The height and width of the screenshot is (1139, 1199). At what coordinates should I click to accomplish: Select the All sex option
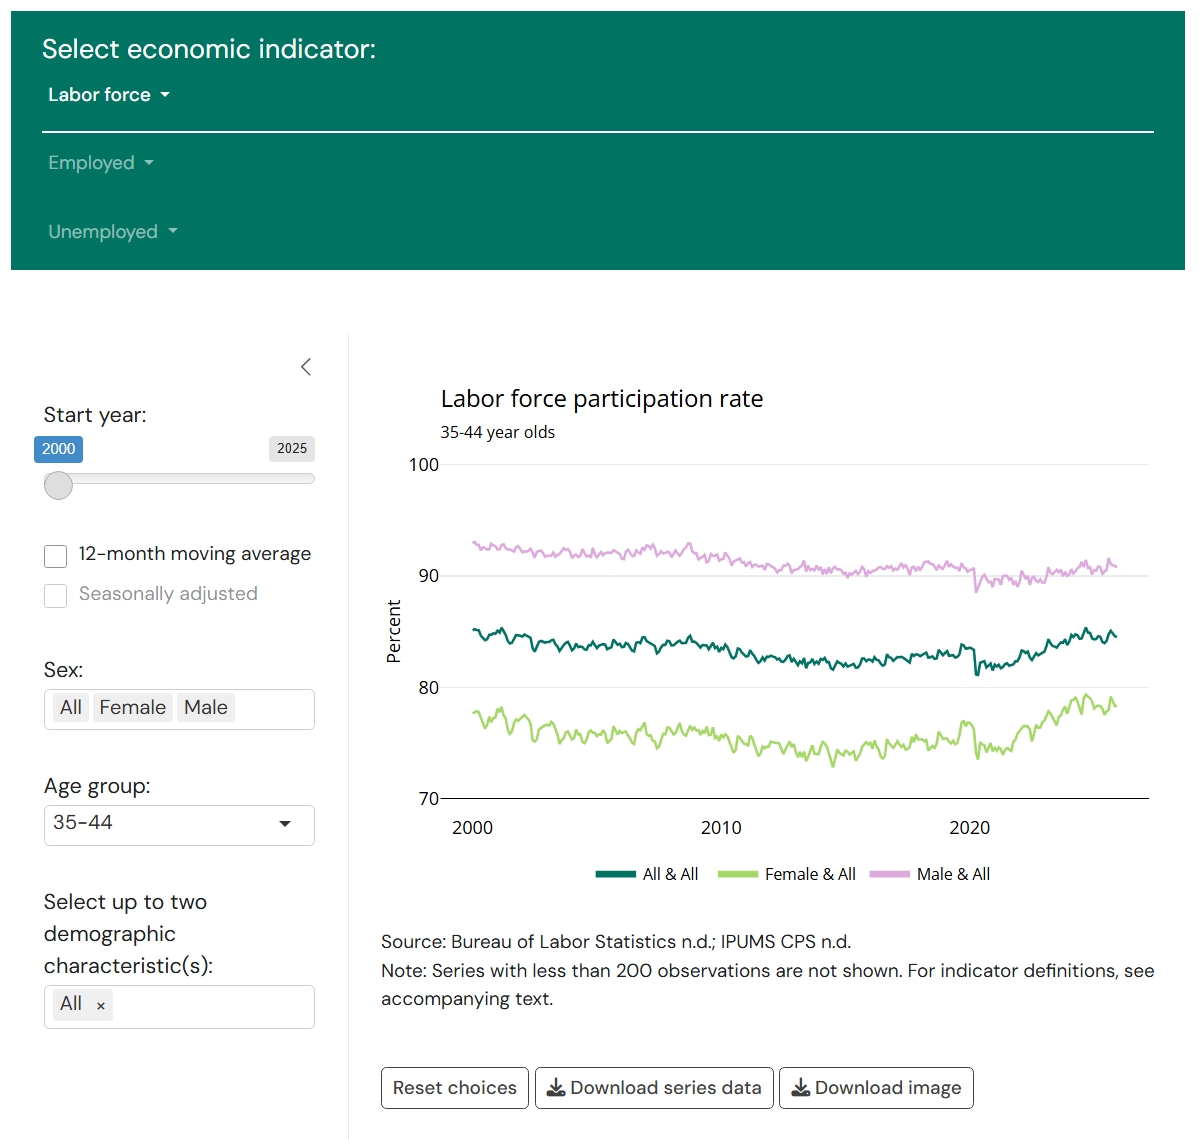pyautogui.click(x=70, y=708)
